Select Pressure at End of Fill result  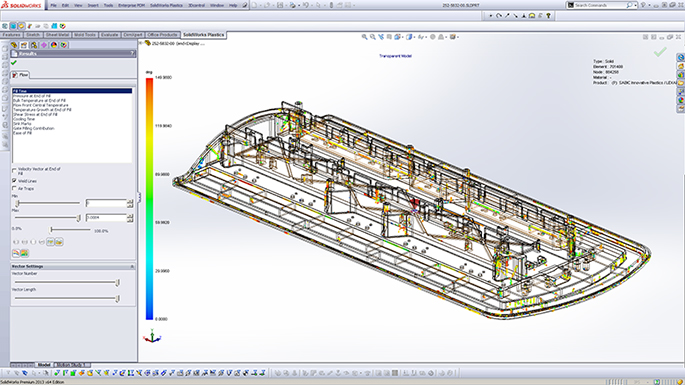point(32,96)
